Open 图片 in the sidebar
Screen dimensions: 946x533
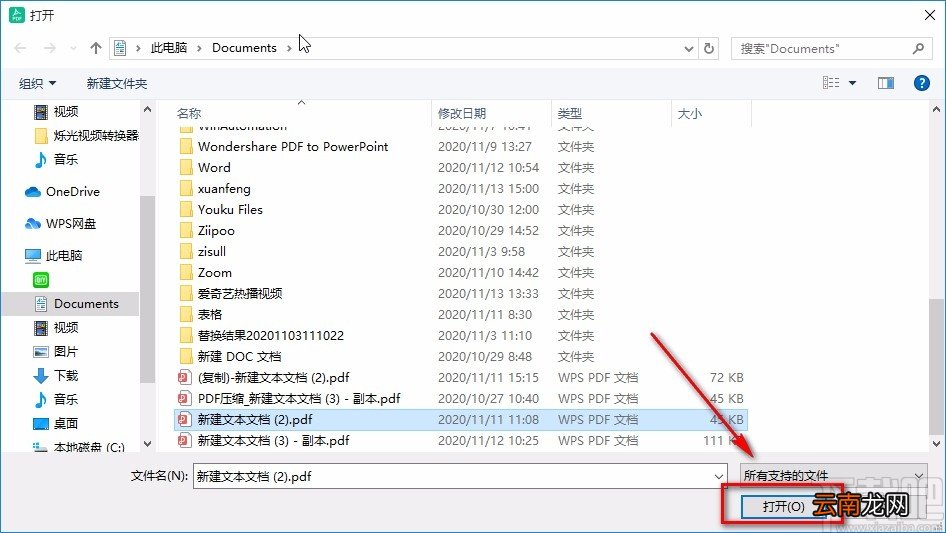click(56, 351)
